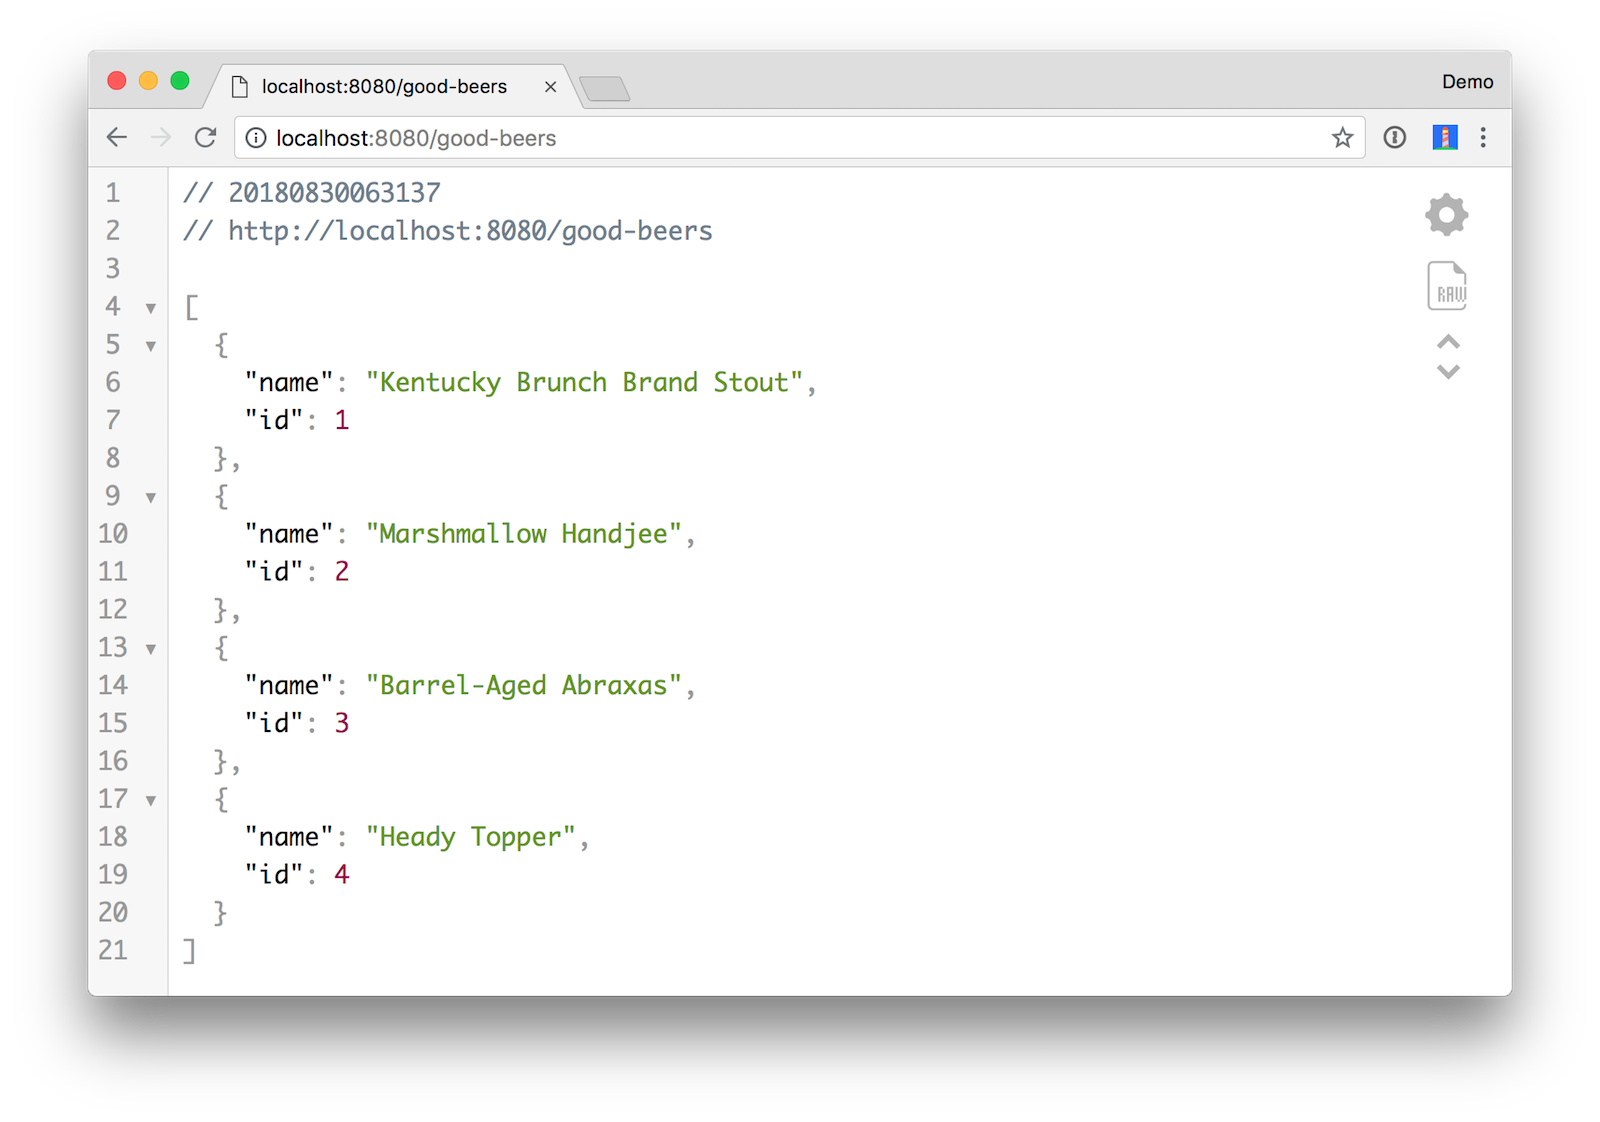Open the circled-i extension icon in toolbar
Screen dimensions: 1600x1122
[x=1395, y=138]
